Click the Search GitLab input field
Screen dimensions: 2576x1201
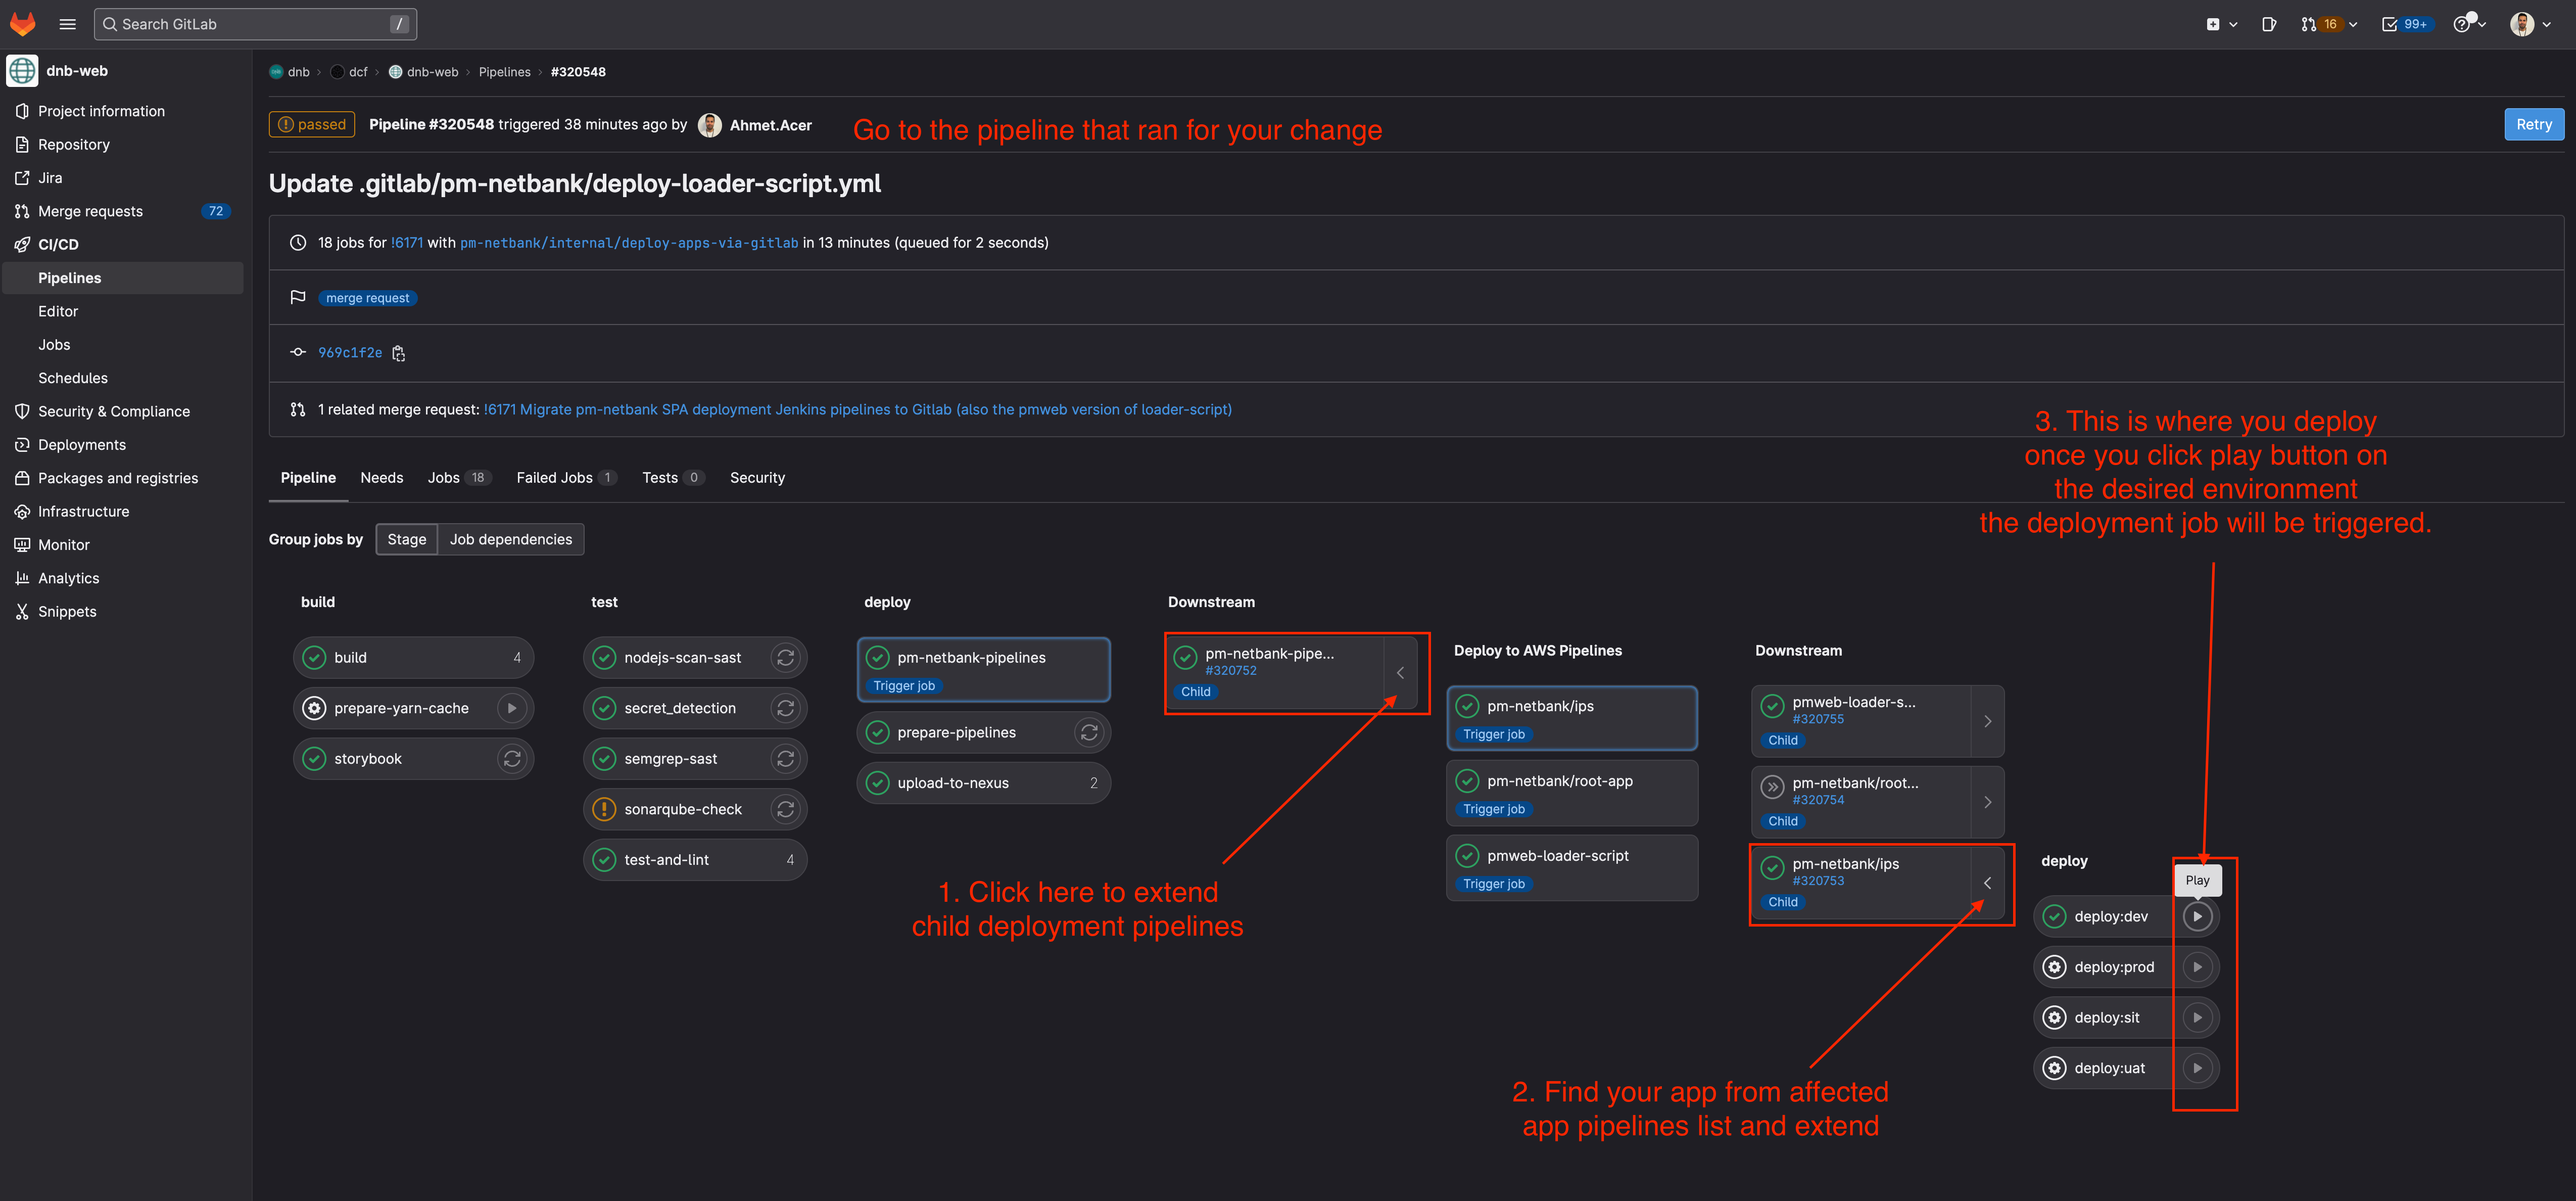(255, 24)
